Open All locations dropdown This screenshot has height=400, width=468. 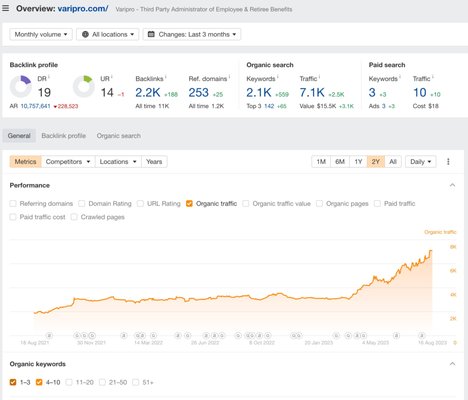tap(108, 34)
